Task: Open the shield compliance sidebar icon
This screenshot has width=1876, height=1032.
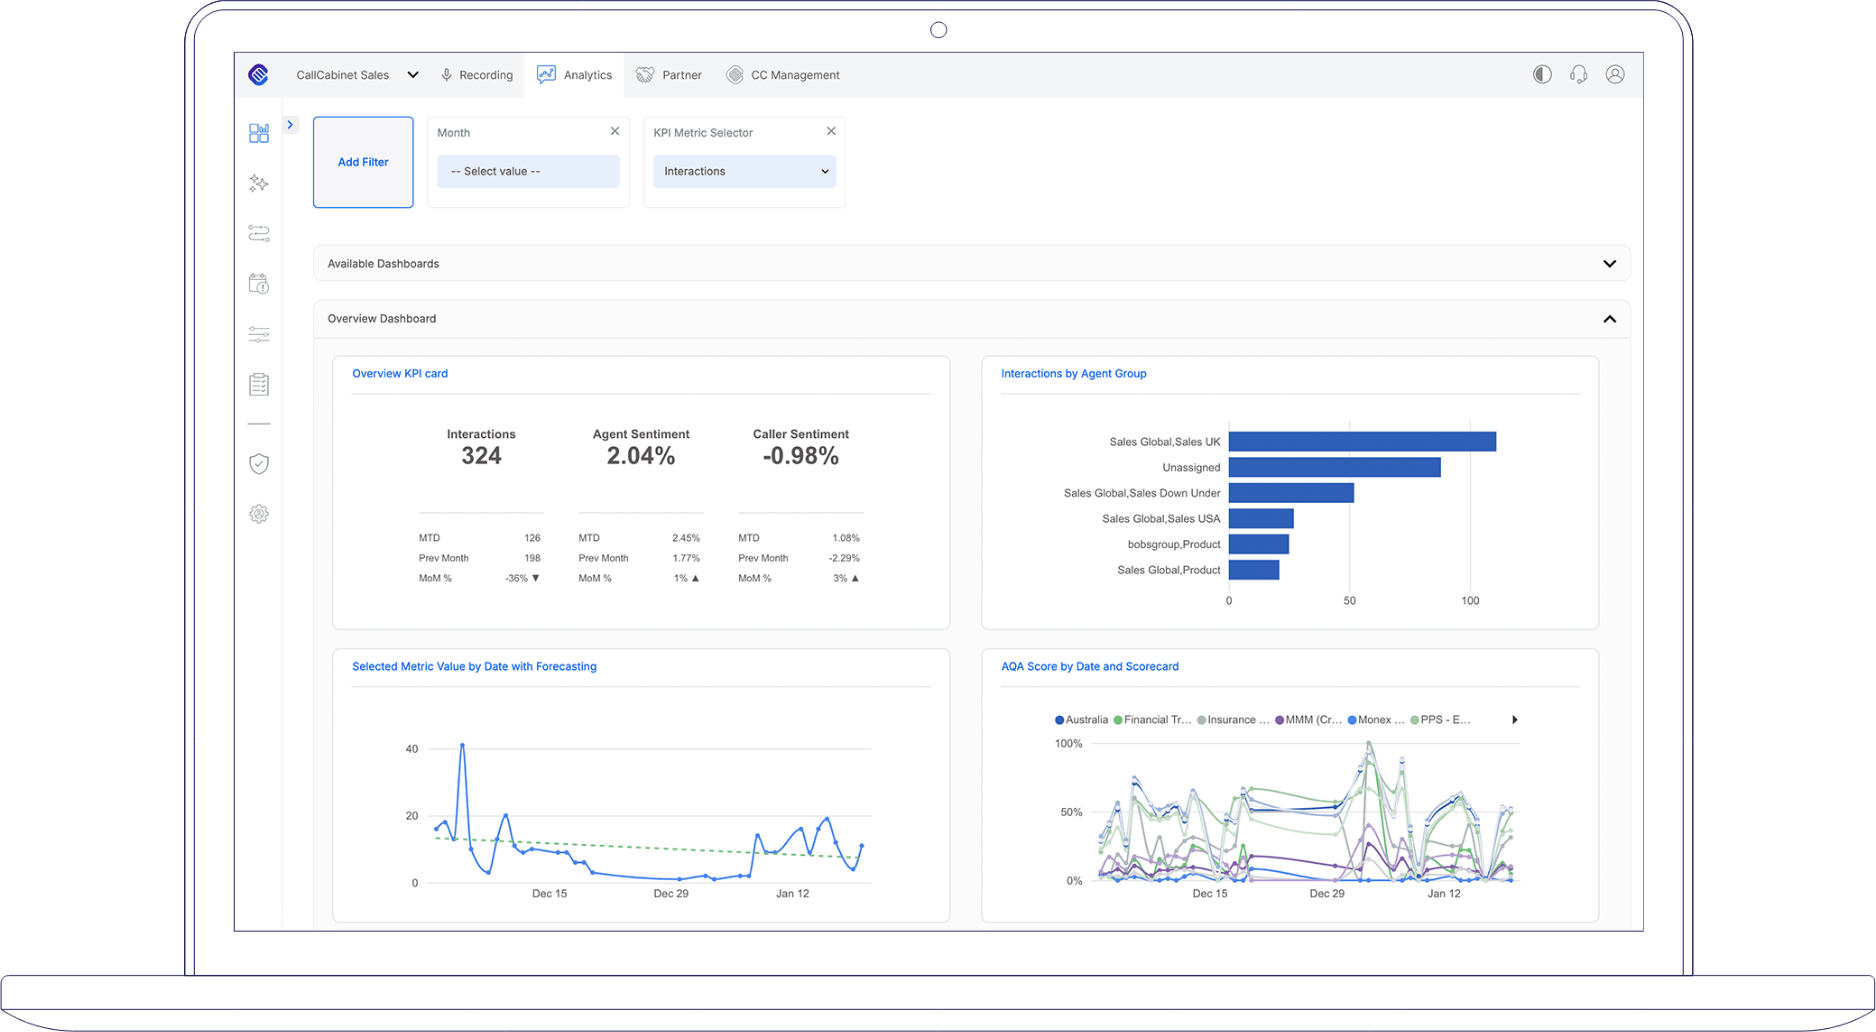Action: [259, 463]
